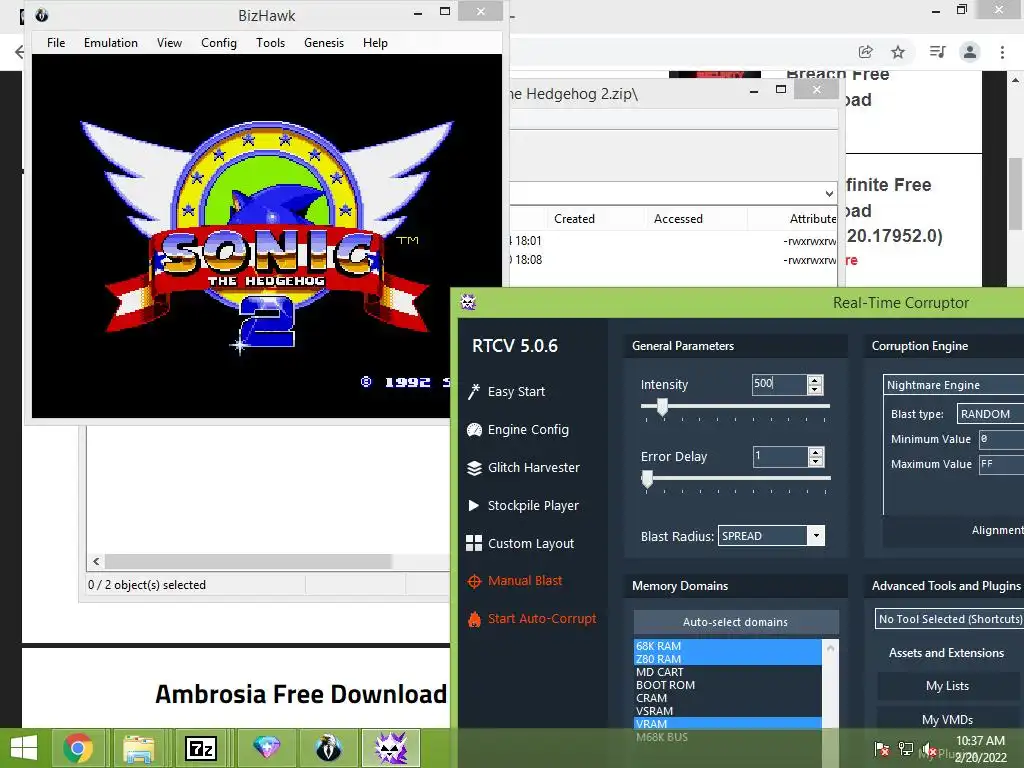Image resolution: width=1024 pixels, height=768 pixels.
Task: Click the Maximum Value field
Action: pyautogui.click(x=1001, y=464)
